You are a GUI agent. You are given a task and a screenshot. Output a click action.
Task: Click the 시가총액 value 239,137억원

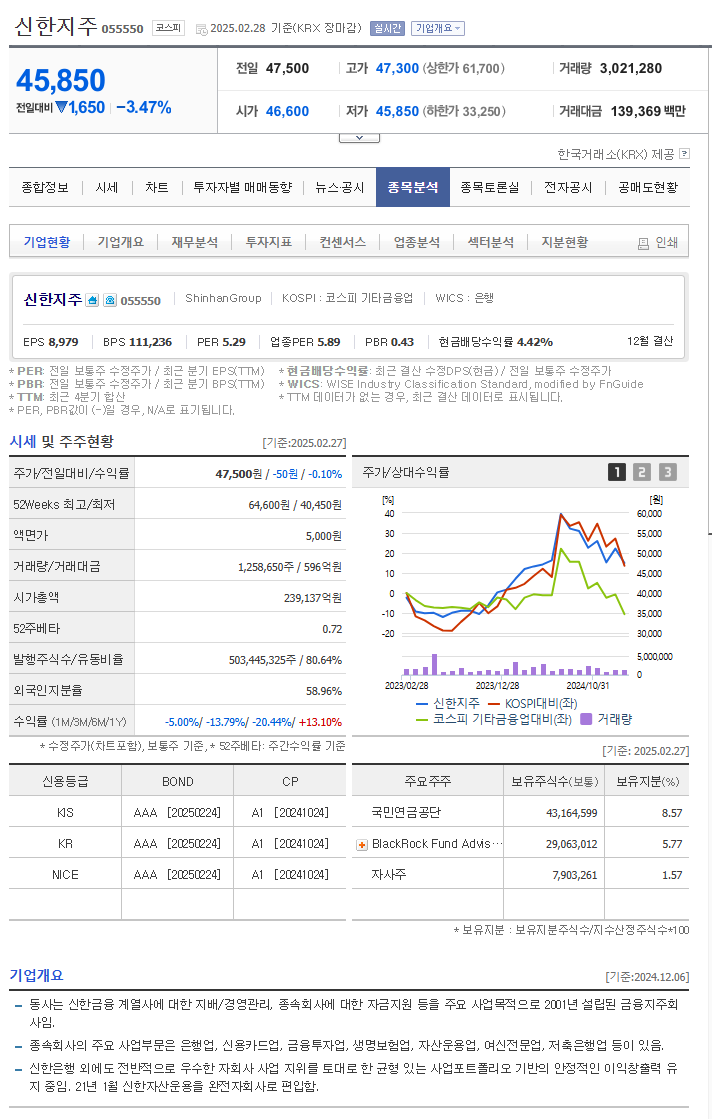(x=312, y=598)
